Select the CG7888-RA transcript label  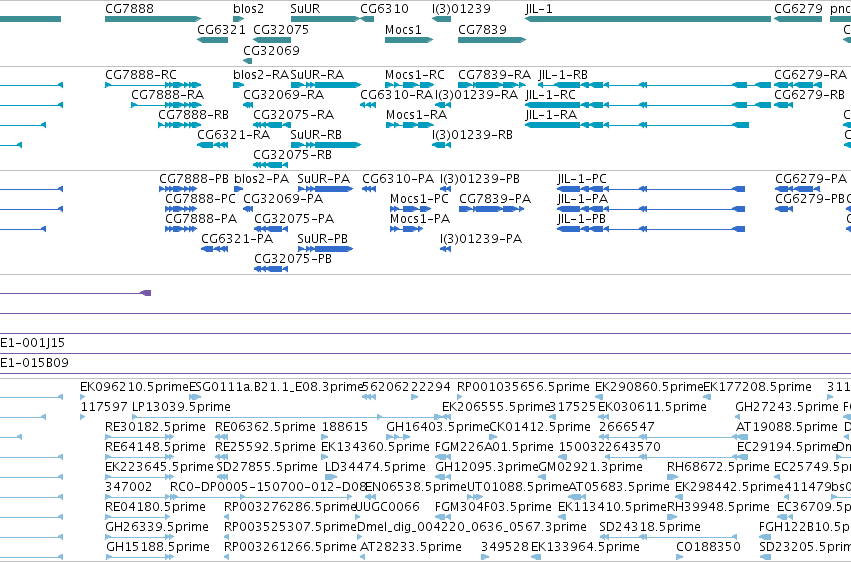pyautogui.click(x=168, y=94)
